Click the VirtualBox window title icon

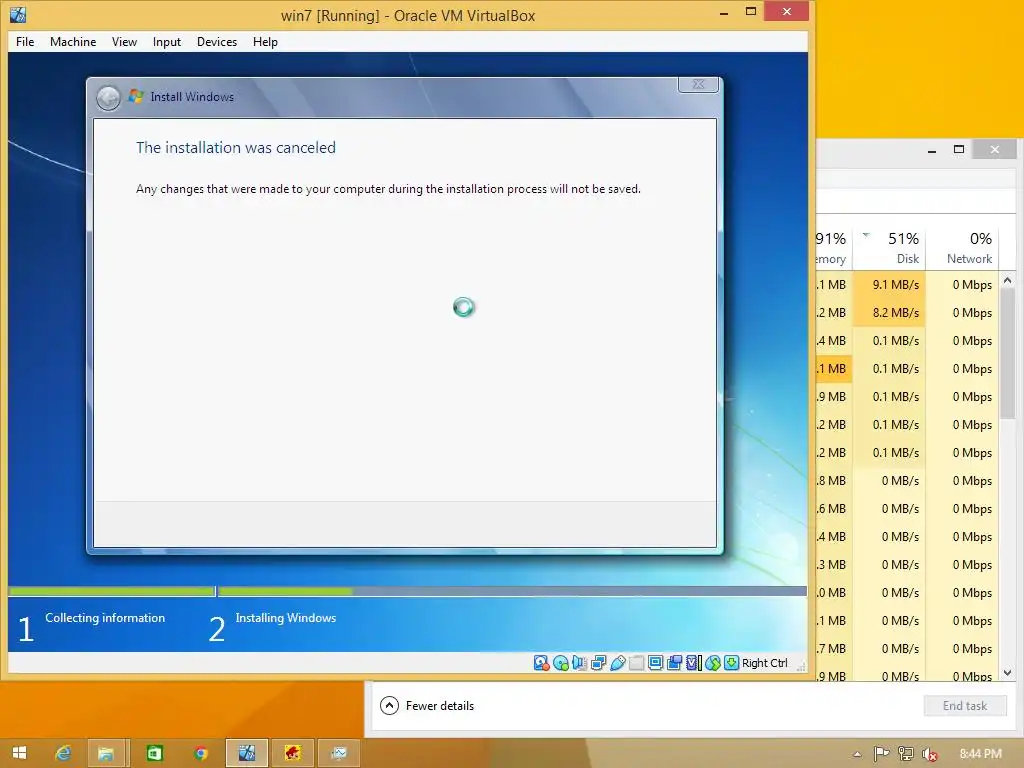18,14
